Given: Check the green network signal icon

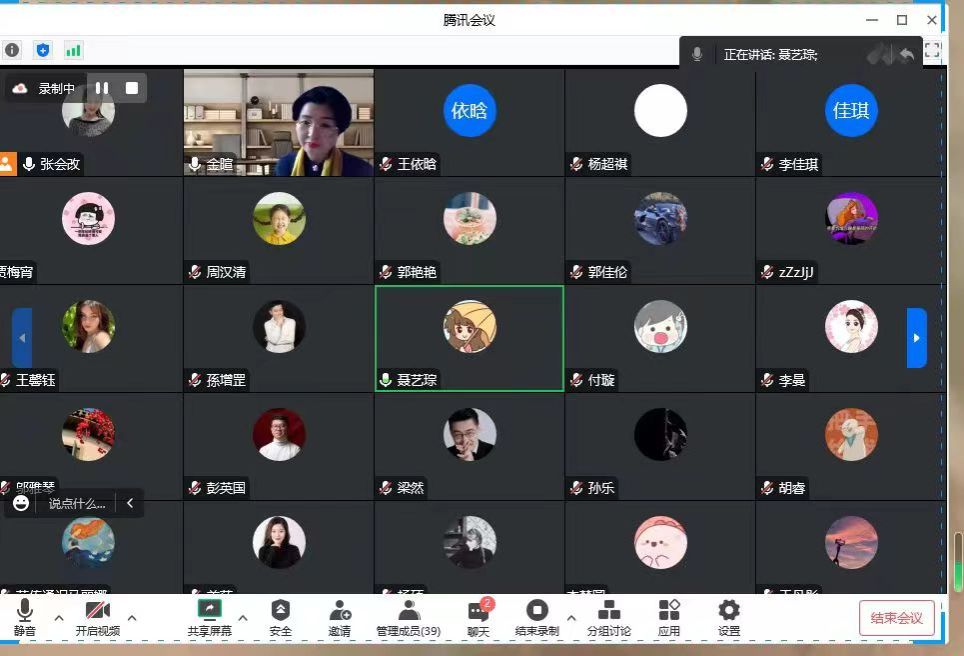Looking at the screenshot, I should click(73, 50).
